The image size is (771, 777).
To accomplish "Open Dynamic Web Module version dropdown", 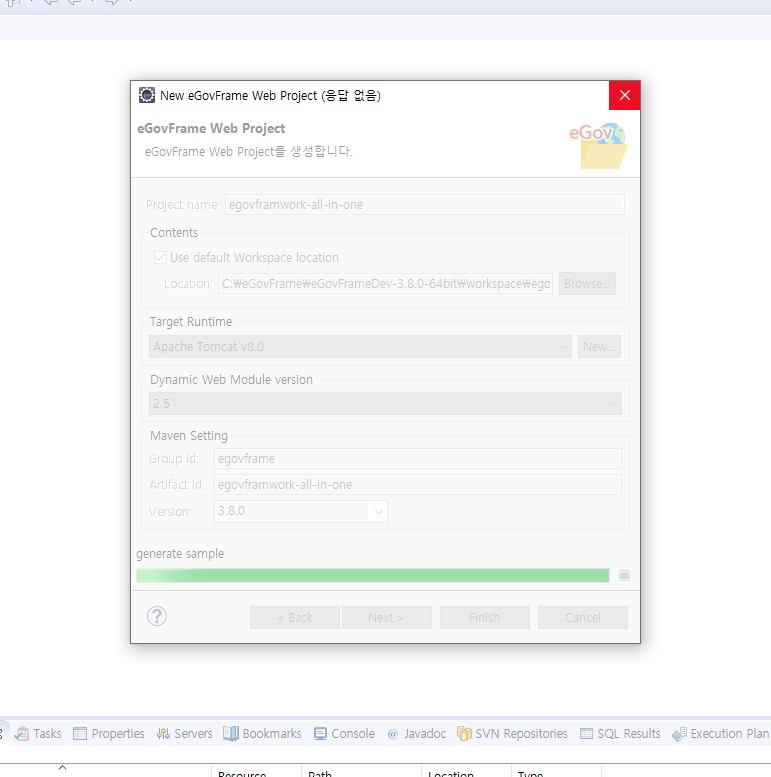I will click(385, 403).
